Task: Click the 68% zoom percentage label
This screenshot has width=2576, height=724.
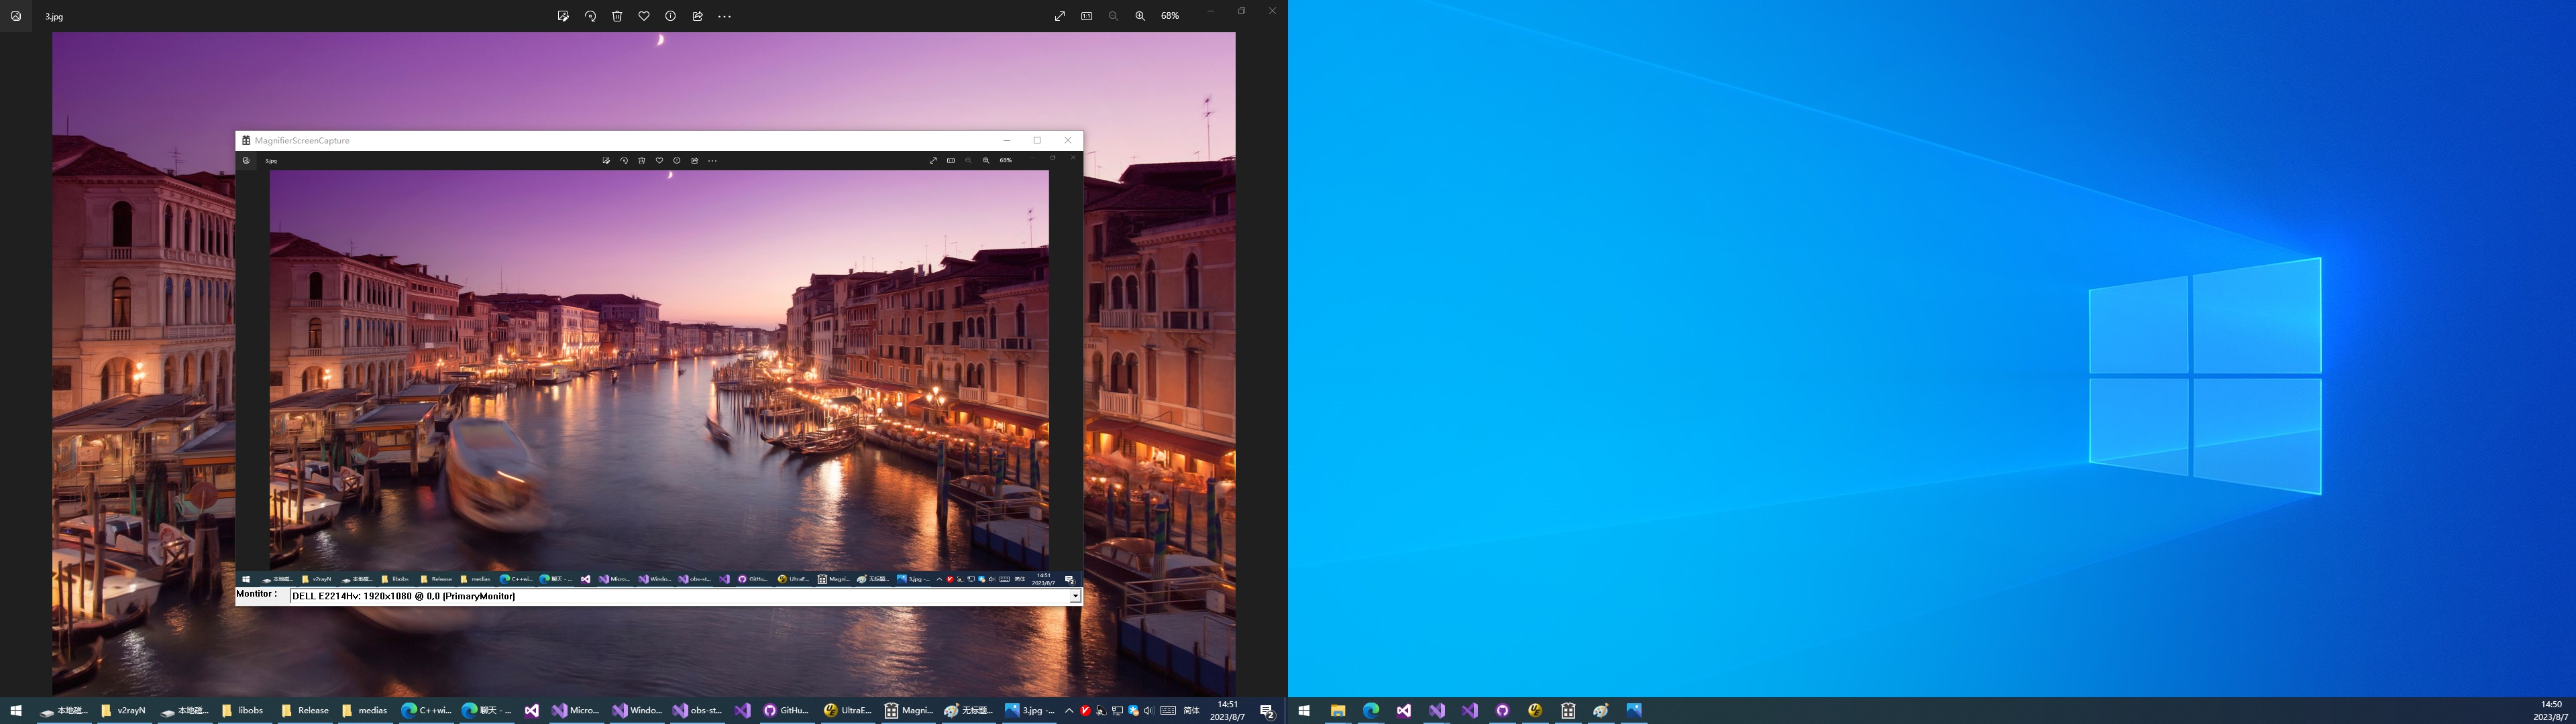Action: coord(1170,16)
